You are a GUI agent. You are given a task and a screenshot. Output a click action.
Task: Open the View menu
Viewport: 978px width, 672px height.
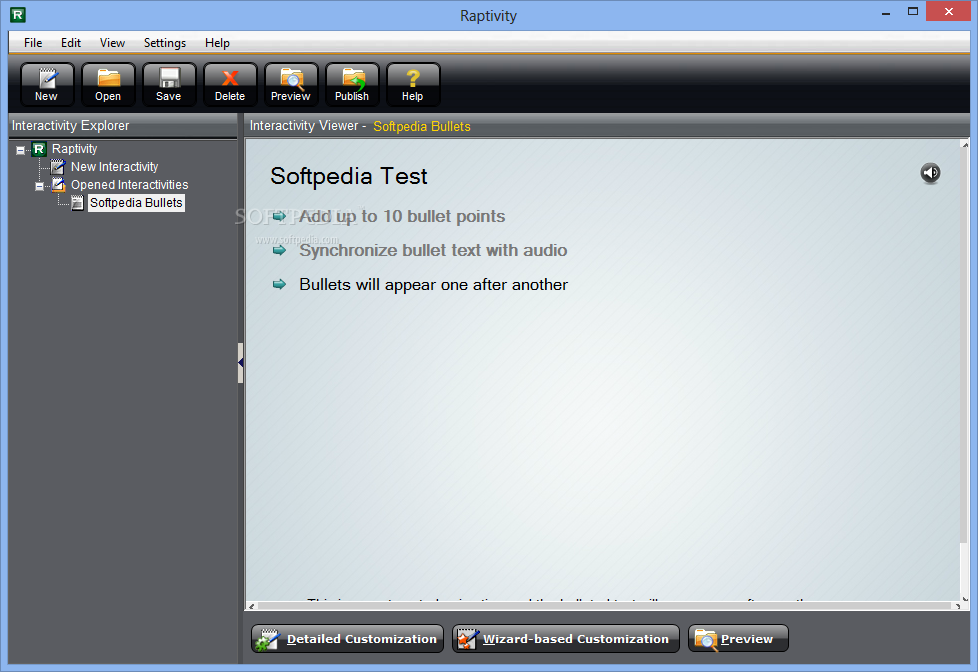[x=112, y=43]
